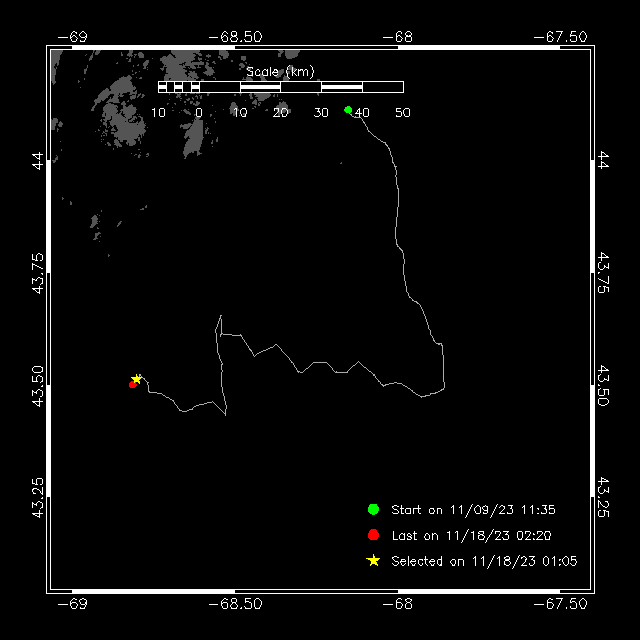
Task: Select the yellow star marker on the map
Action: [137, 379]
